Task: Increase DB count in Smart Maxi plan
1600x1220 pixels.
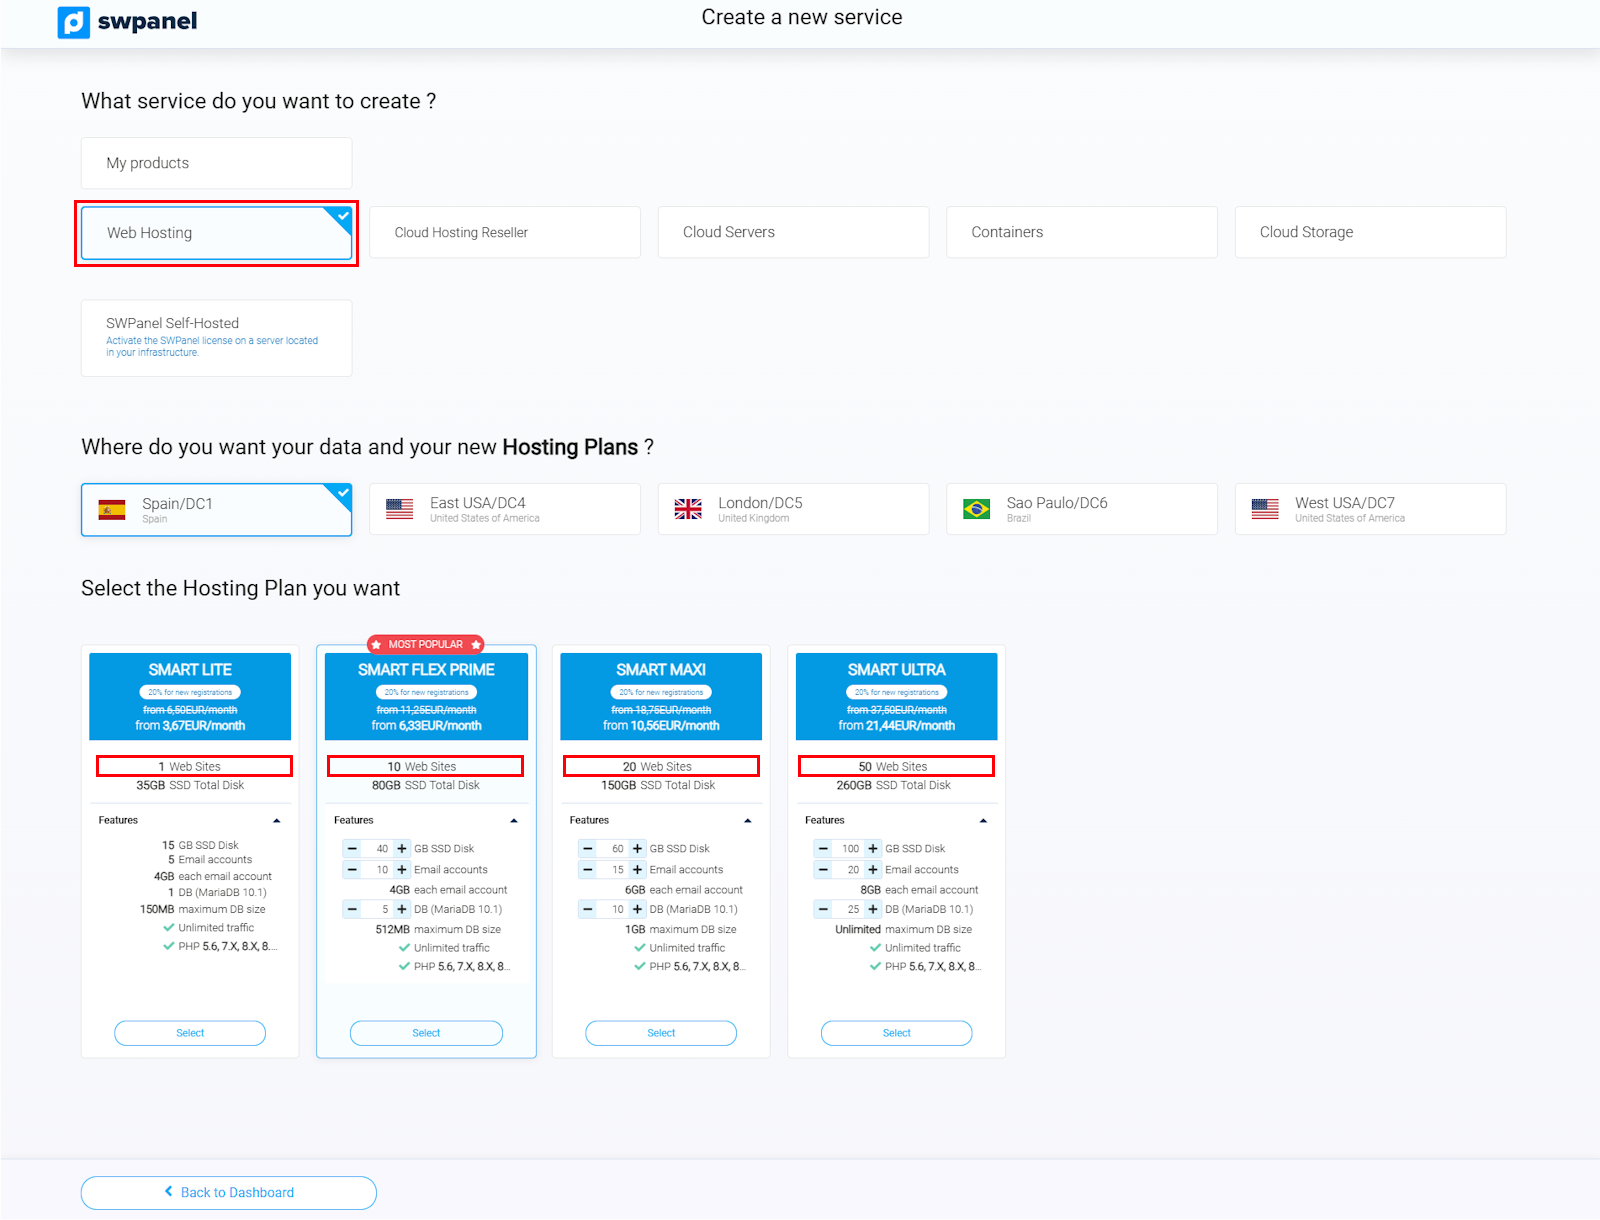Action: 637,910
